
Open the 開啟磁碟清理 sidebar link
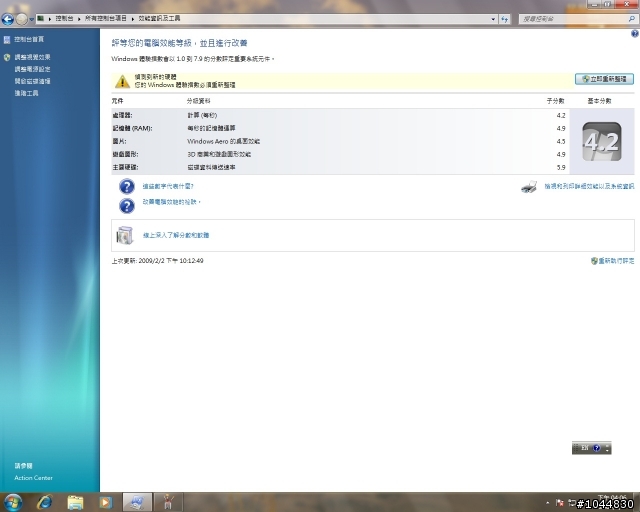tap(32, 81)
